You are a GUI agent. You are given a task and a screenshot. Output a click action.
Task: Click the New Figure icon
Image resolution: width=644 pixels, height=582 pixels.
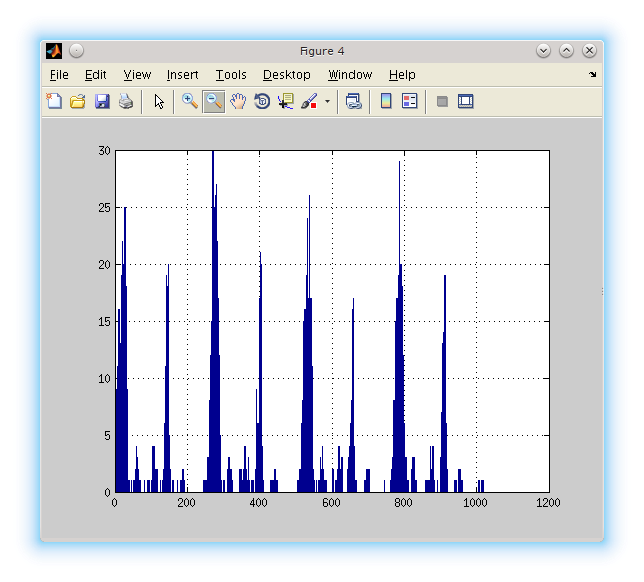pyautogui.click(x=54, y=101)
